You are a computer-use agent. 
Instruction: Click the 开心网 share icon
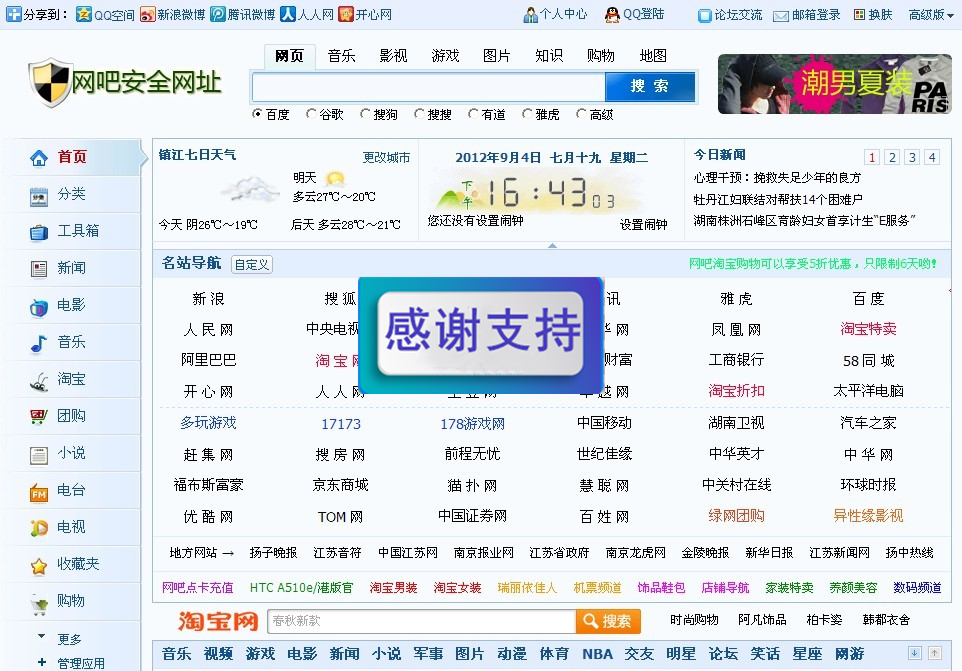click(346, 14)
